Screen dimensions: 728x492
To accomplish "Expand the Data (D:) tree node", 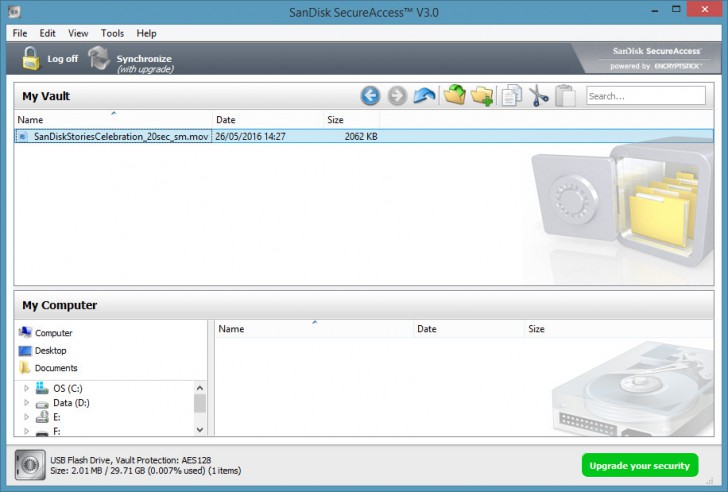I will 26,402.
